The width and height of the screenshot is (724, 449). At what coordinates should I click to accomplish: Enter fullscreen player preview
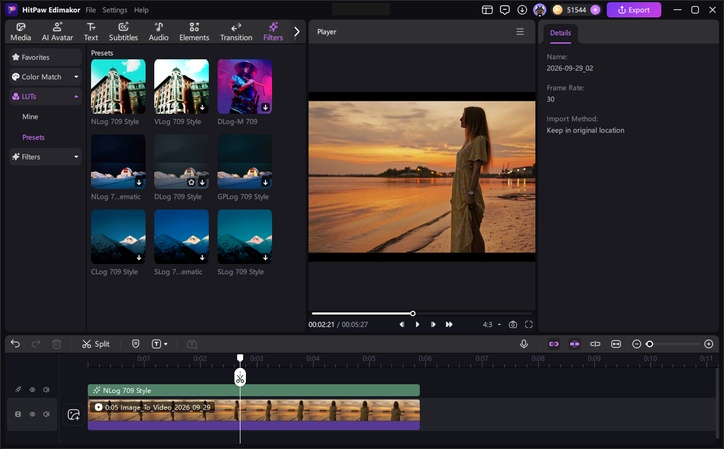click(x=529, y=325)
